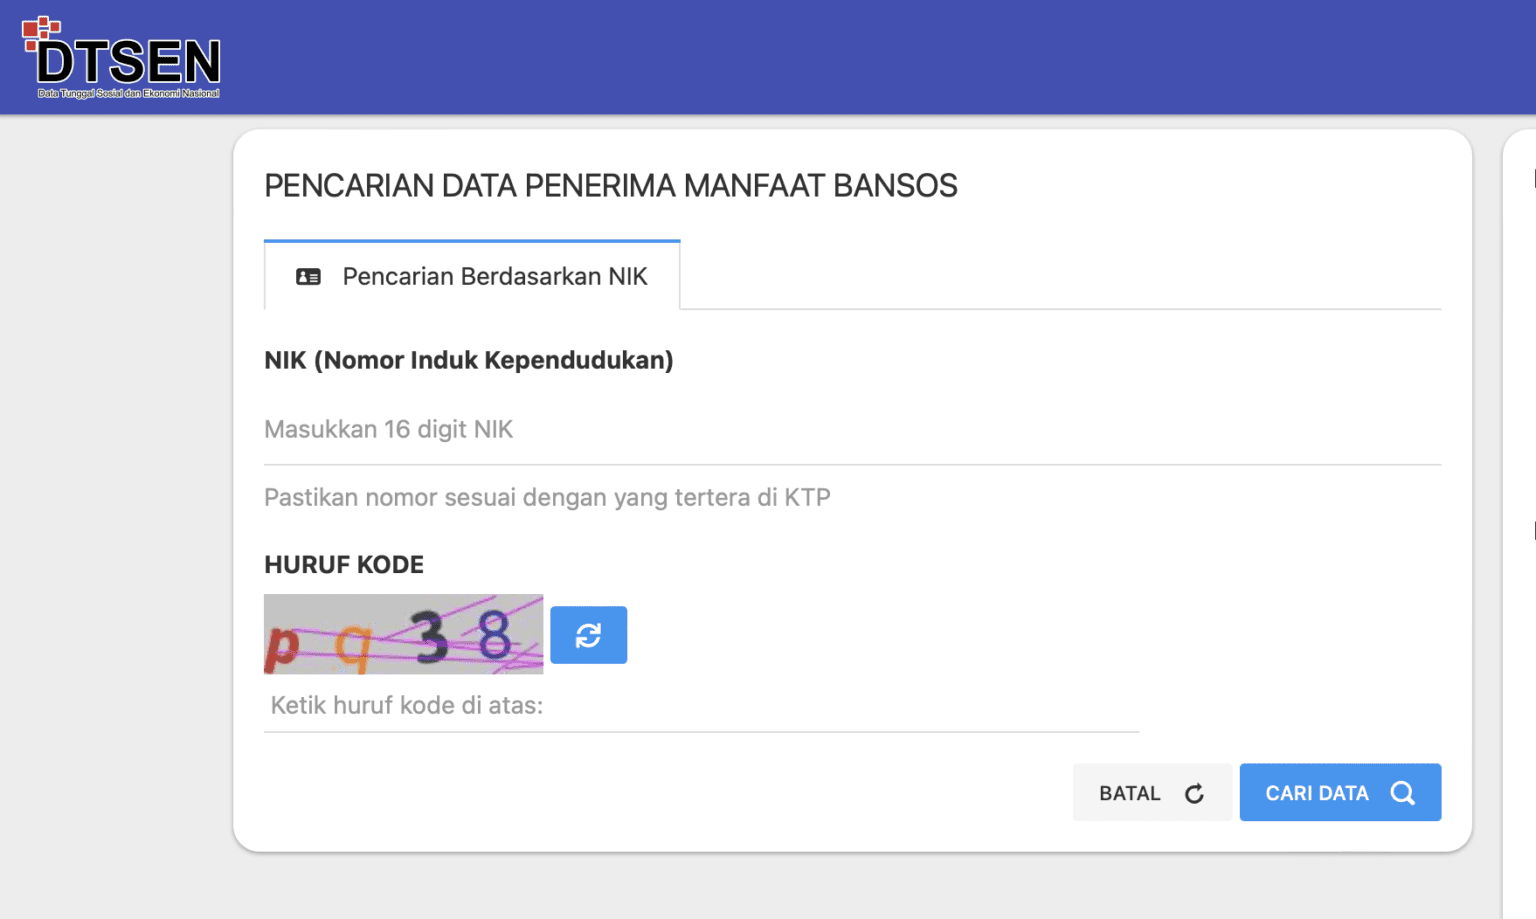1536x919 pixels.
Task: Click the refresh arrows to generate new code
Action: pos(588,635)
